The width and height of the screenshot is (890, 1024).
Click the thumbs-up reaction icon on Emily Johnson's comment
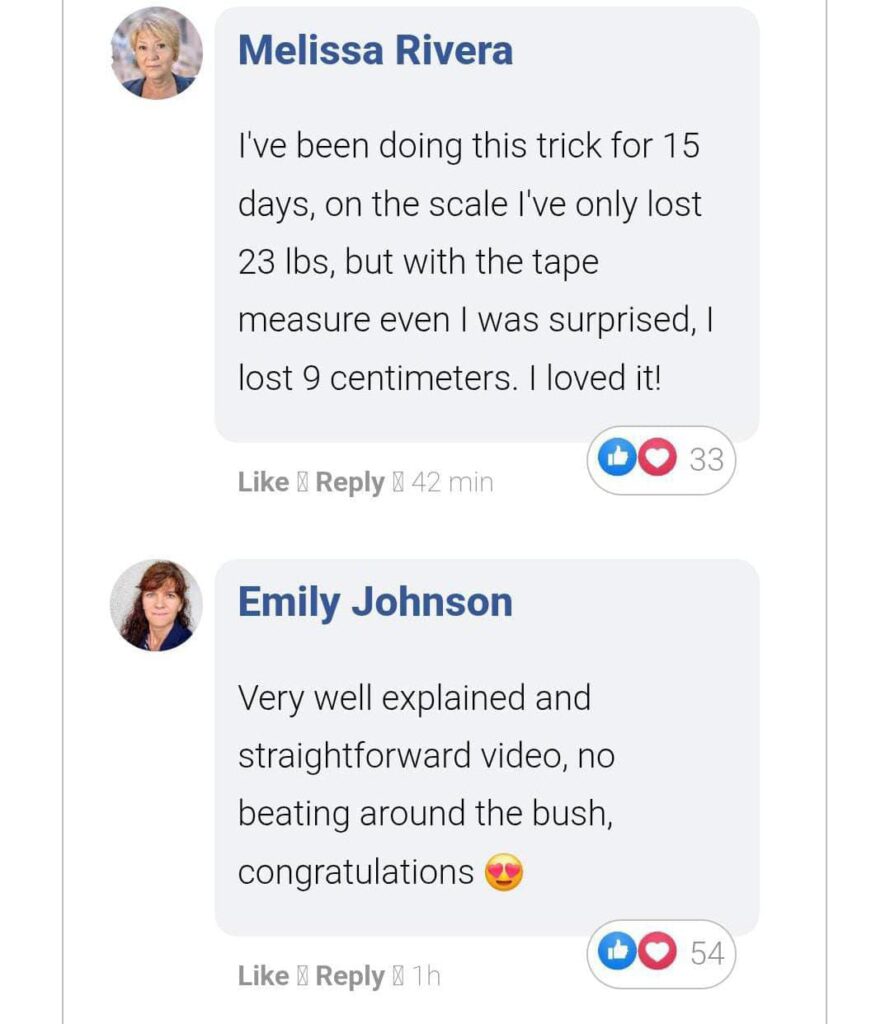pyautogui.click(x=615, y=953)
